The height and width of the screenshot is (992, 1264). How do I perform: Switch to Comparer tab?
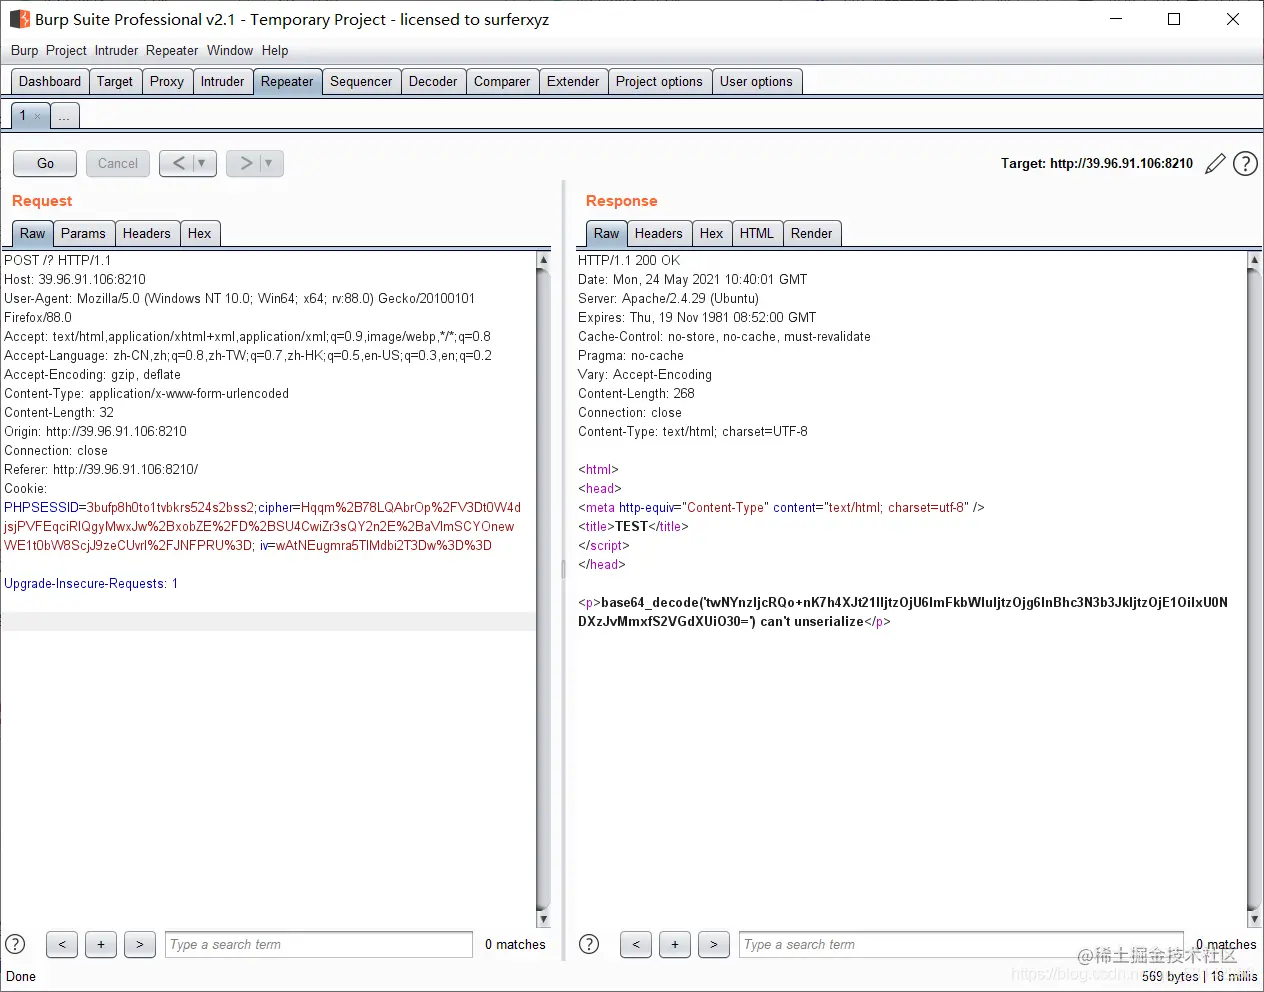[502, 82]
